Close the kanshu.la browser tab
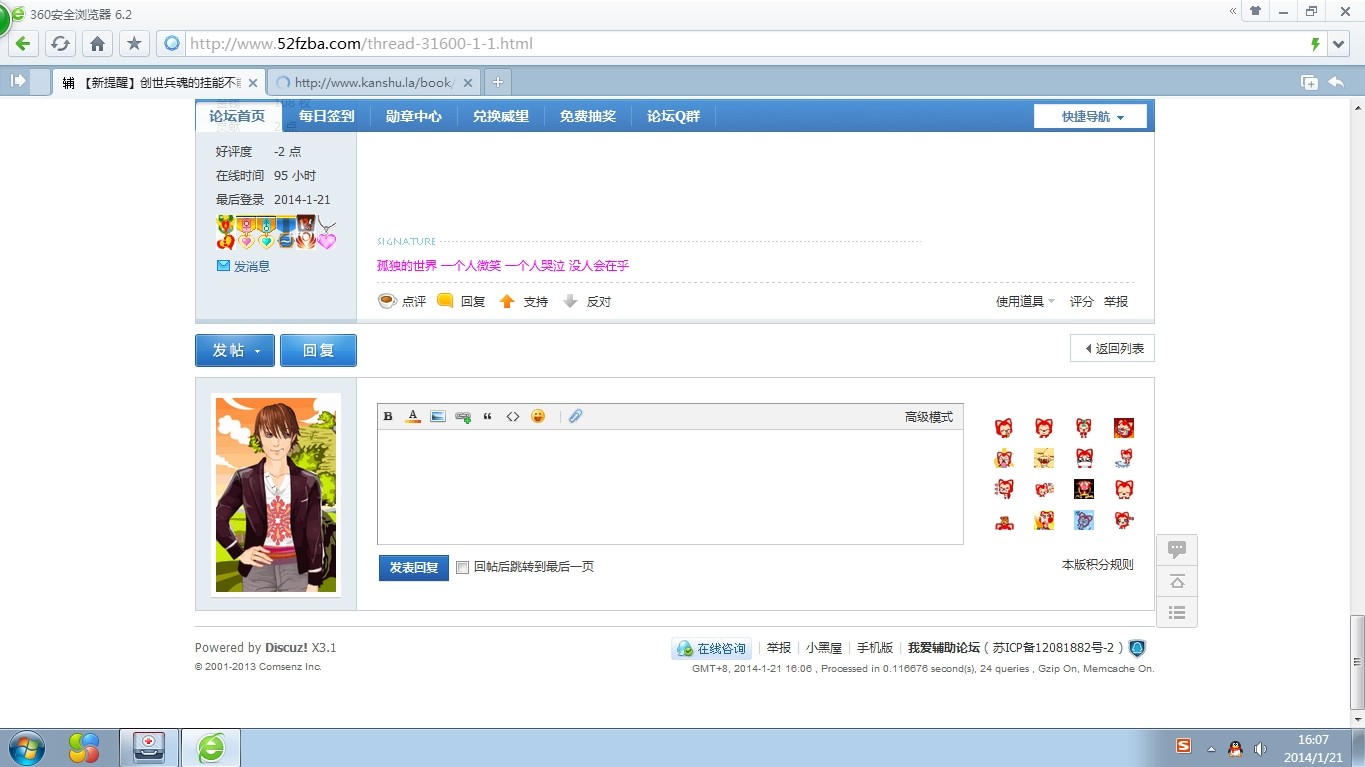Viewport: 1365px width, 767px height. (x=468, y=83)
